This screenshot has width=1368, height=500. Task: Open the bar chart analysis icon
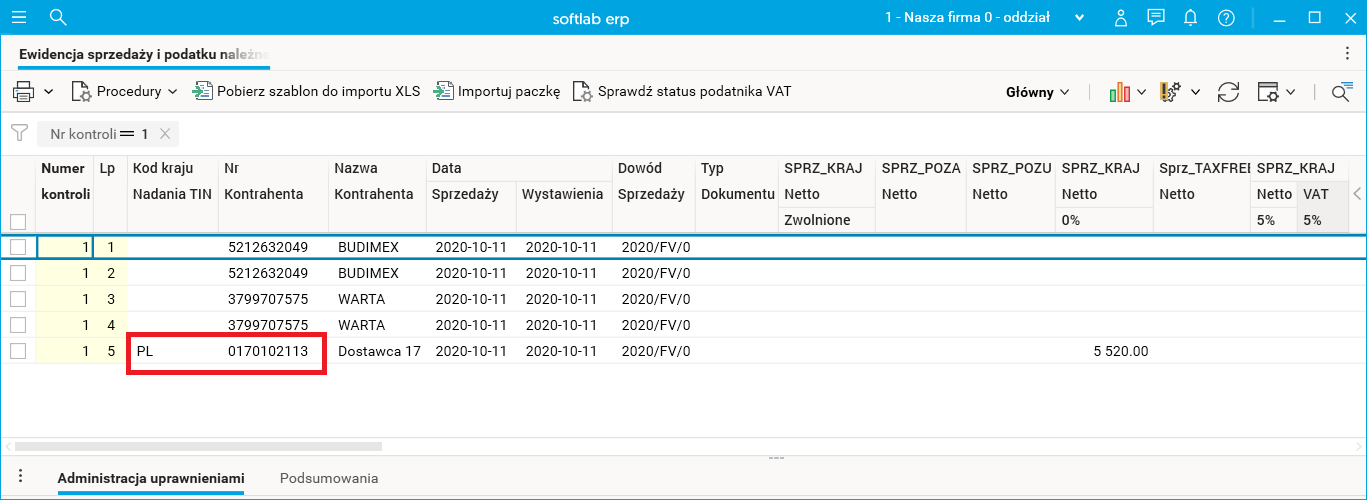pos(1120,92)
